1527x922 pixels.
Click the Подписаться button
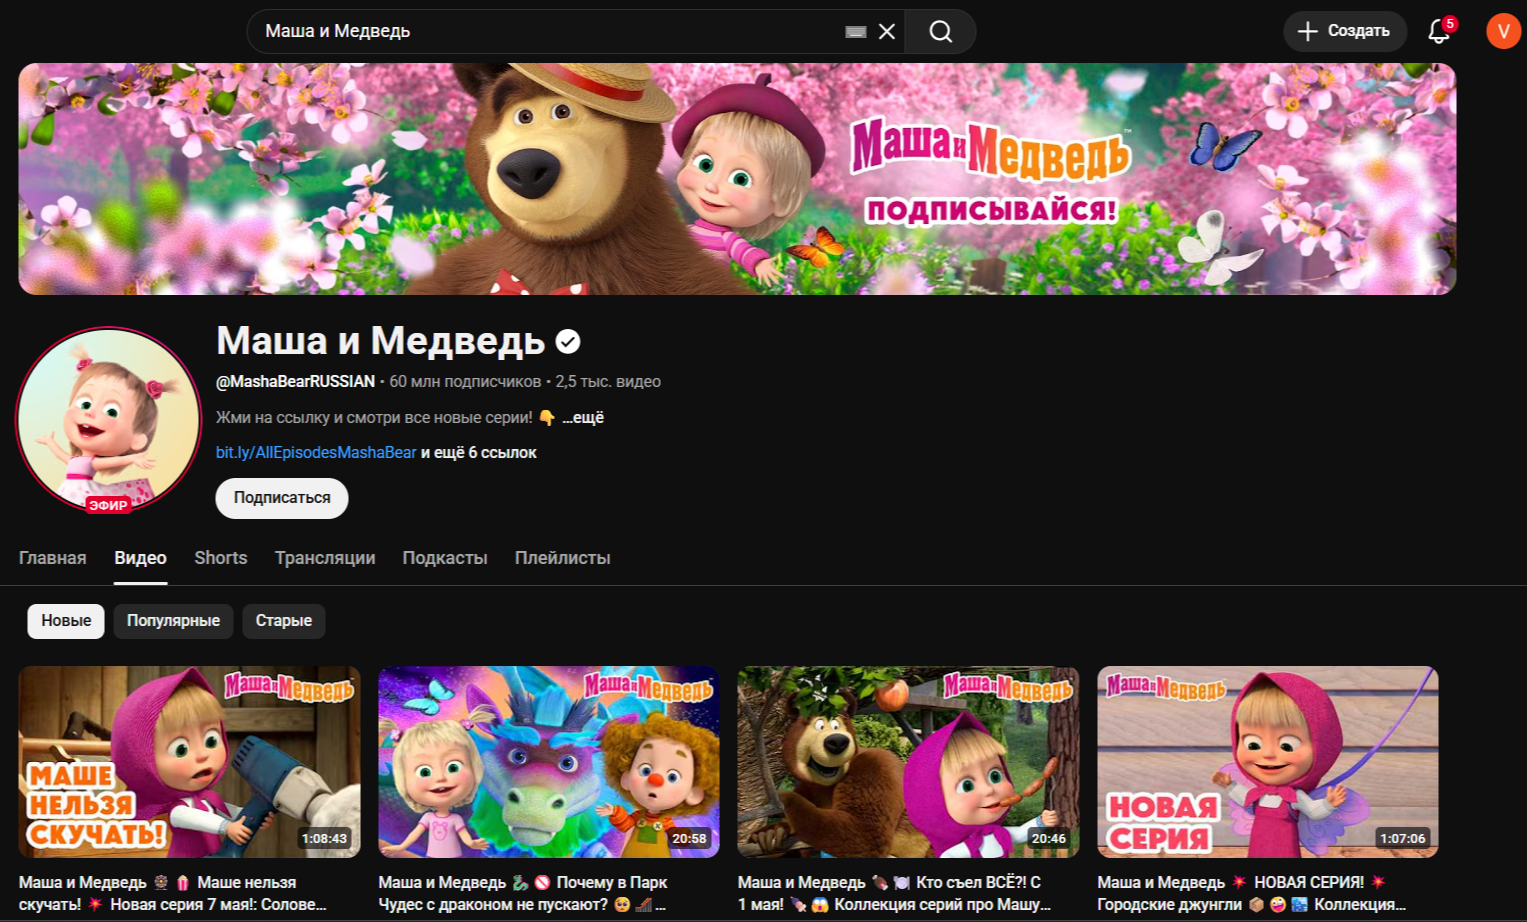coord(282,498)
